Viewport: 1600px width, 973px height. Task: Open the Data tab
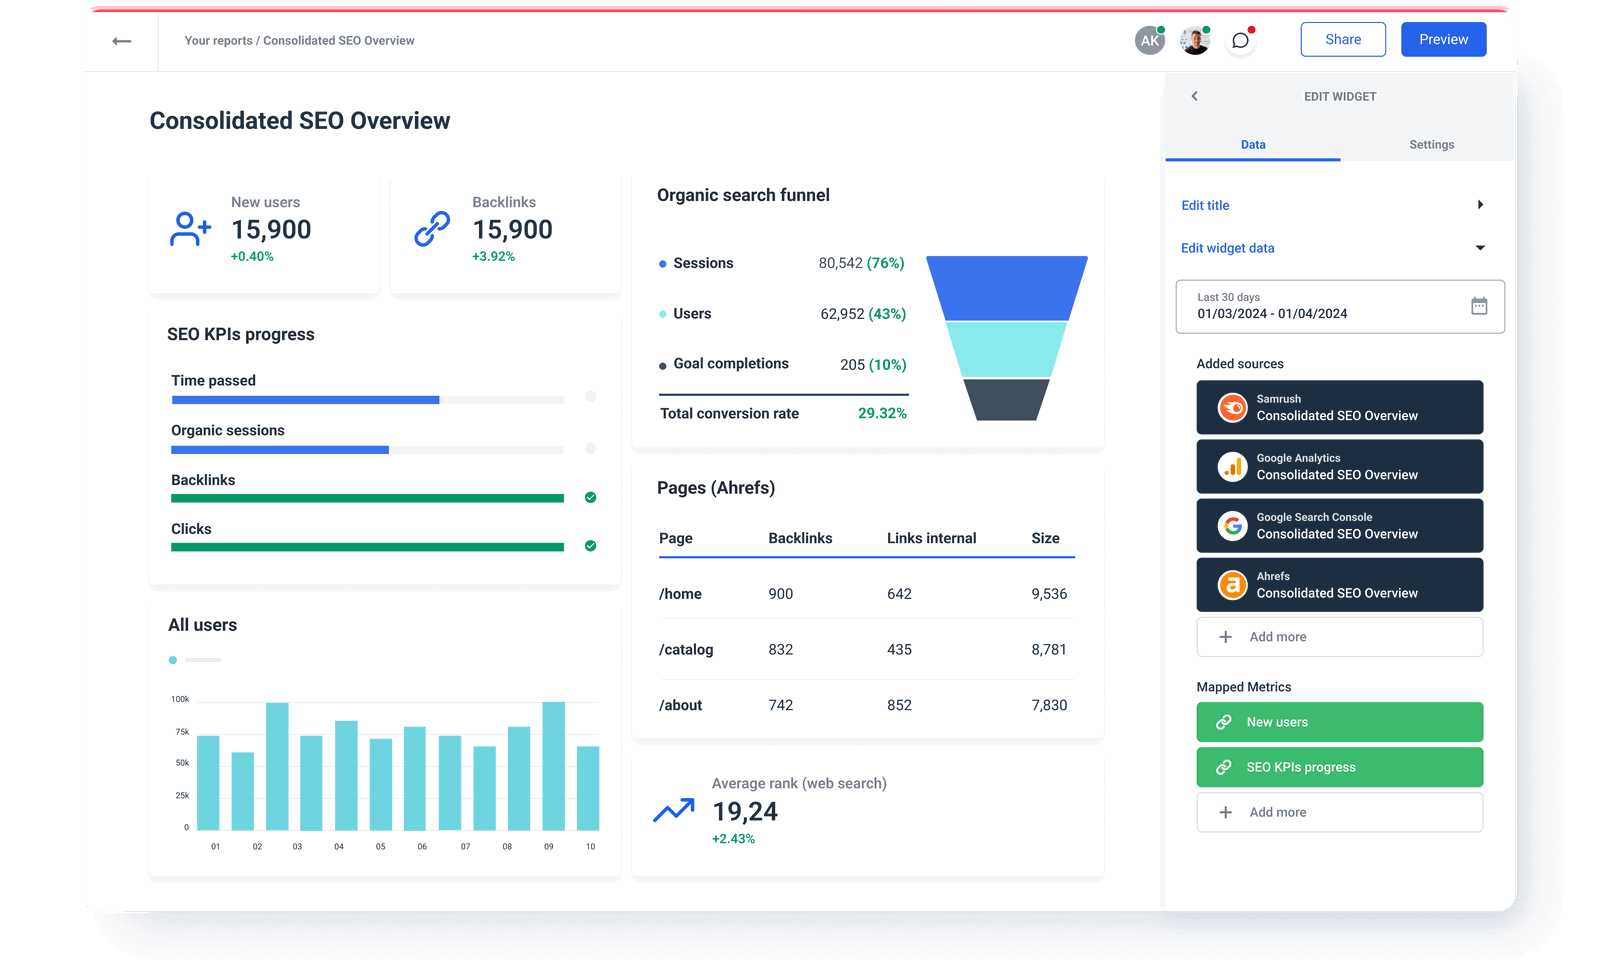pyautogui.click(x=1252, y=144)
